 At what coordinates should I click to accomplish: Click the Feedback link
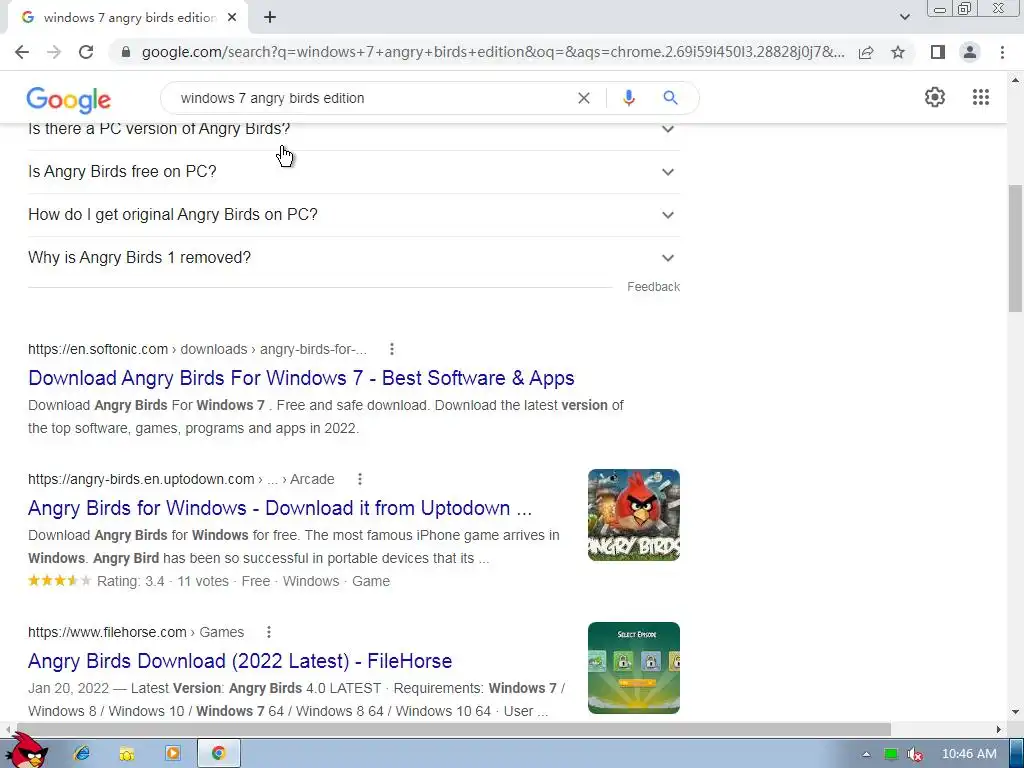pos(653,287)
